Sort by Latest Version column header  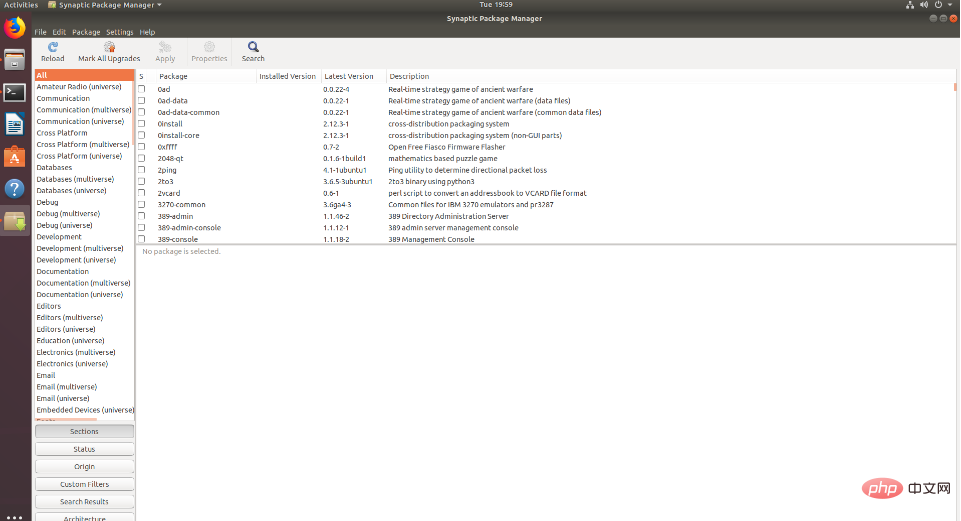353,76
